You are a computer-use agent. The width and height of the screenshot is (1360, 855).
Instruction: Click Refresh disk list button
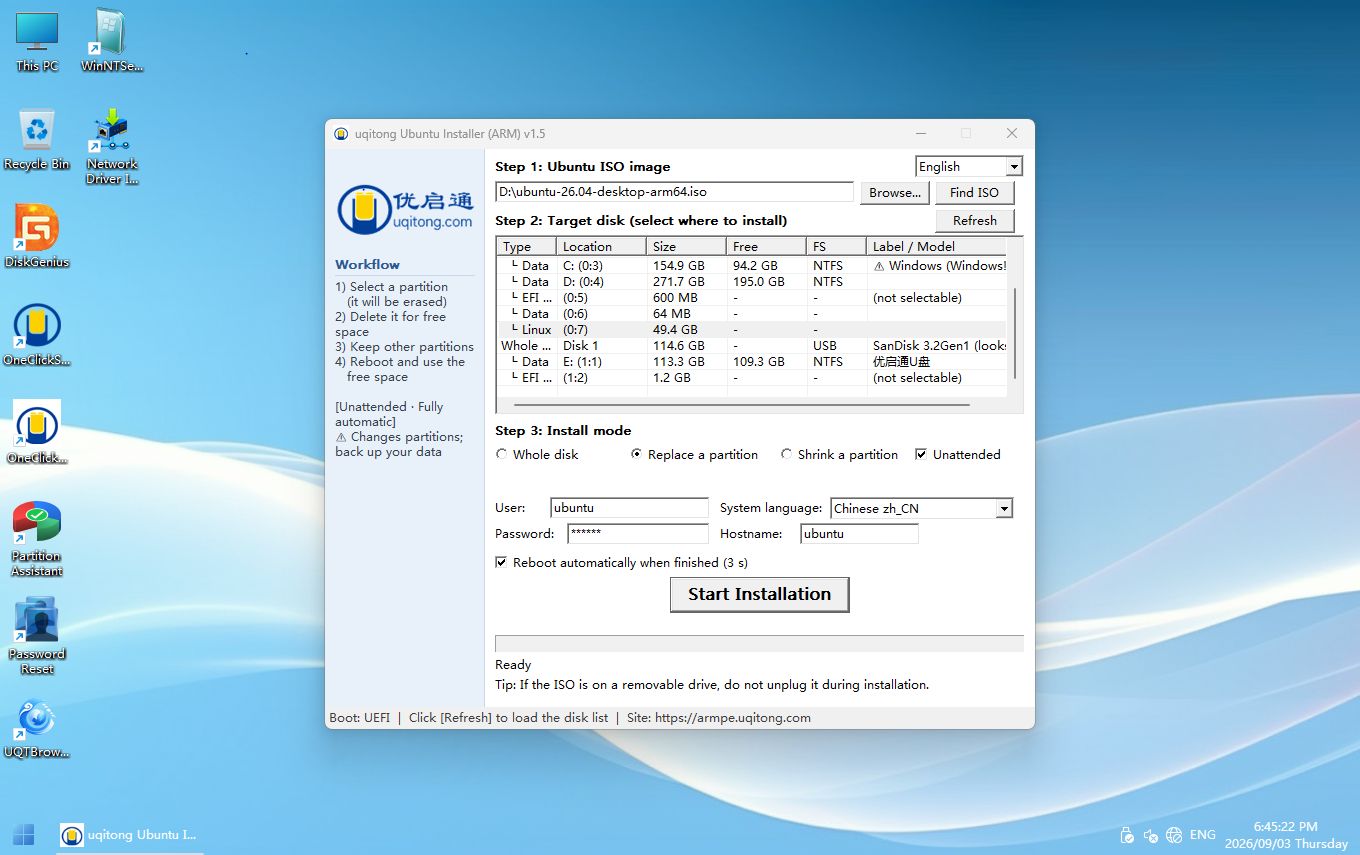pyautogui.click(x=974, y=220)
